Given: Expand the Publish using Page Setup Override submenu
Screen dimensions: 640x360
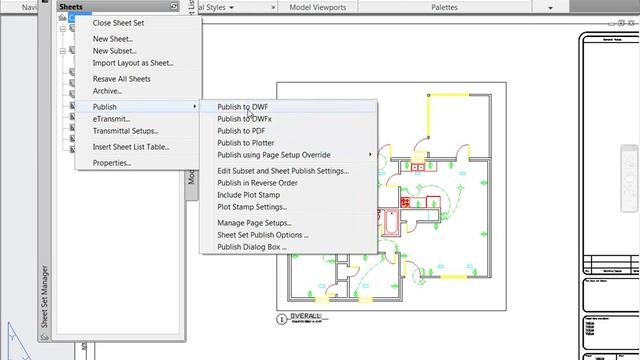Looking at the screenshot, I should (370, 155).
